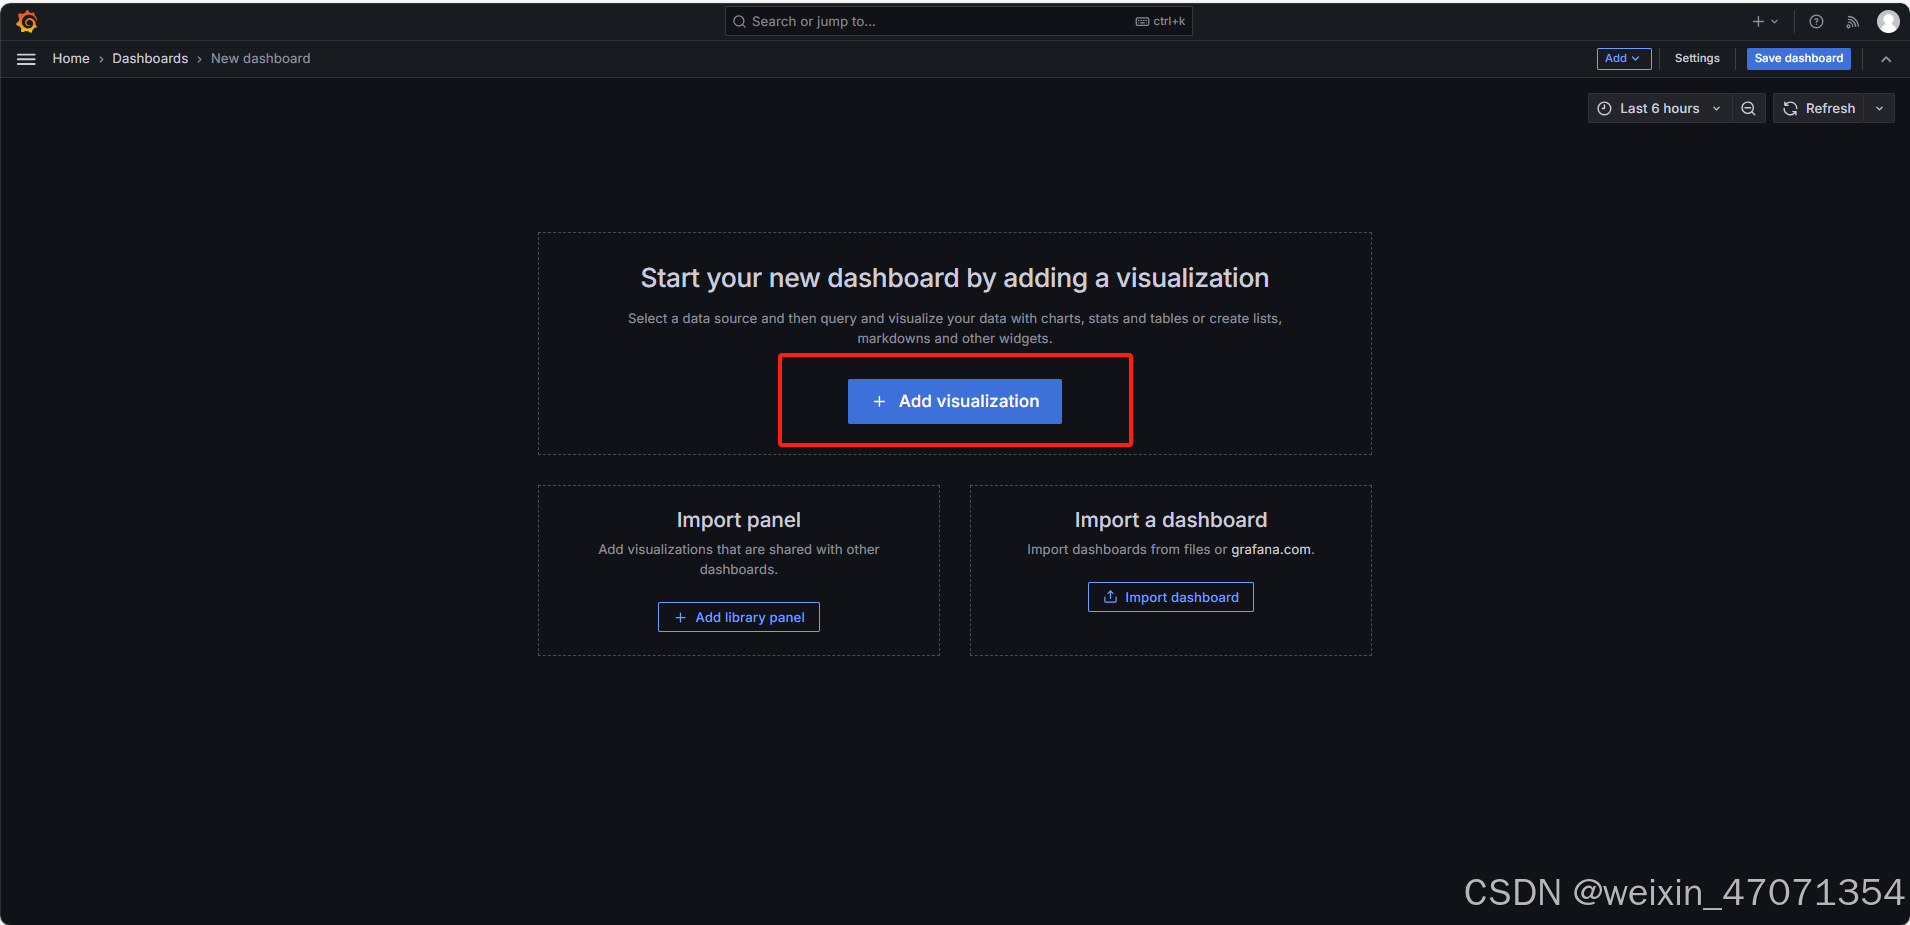Click the Add visualization button

pos(954,401)
